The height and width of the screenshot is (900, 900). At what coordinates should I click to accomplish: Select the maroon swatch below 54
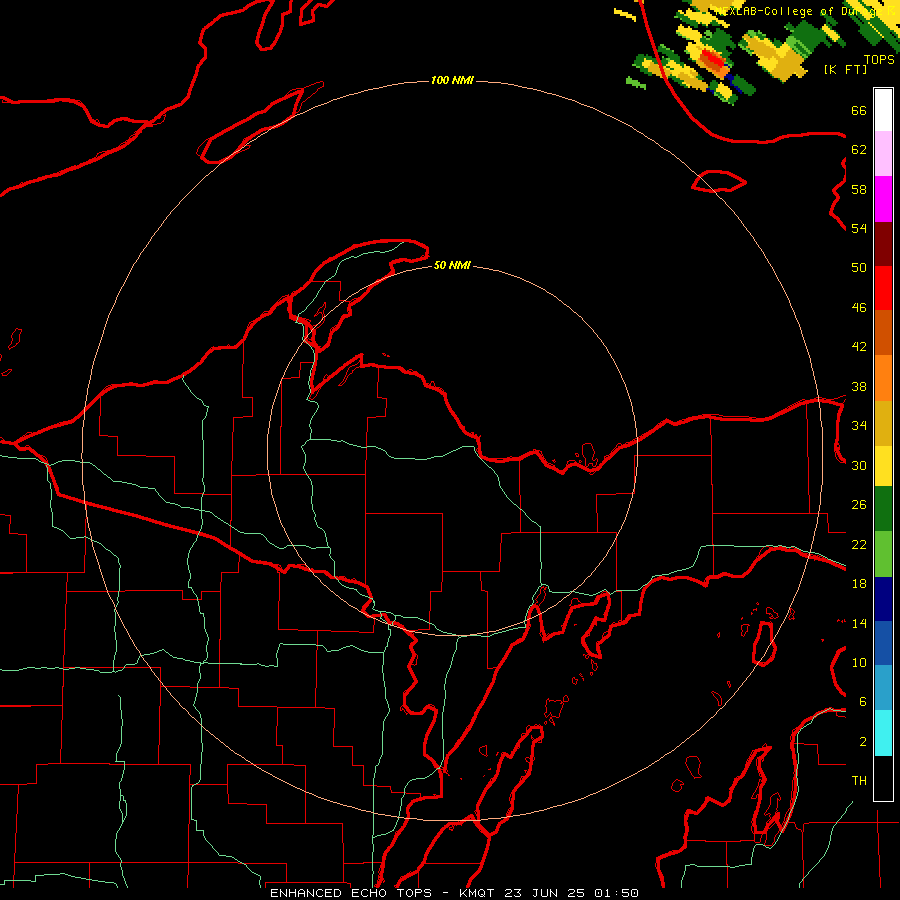(x=883, y=244)
